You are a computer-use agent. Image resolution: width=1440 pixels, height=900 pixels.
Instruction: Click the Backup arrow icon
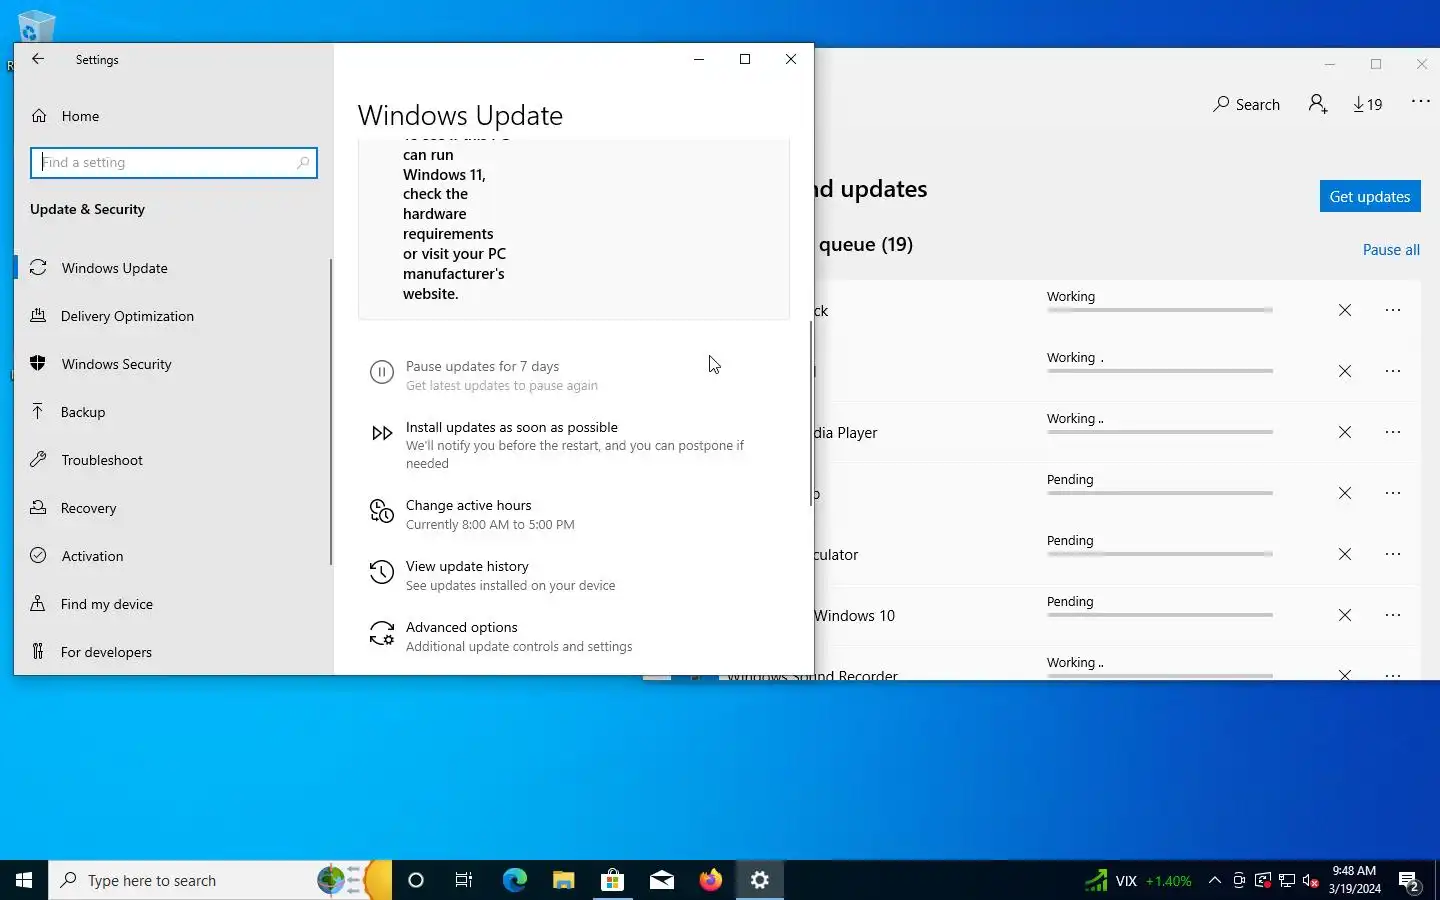click(x=38, y=412)
